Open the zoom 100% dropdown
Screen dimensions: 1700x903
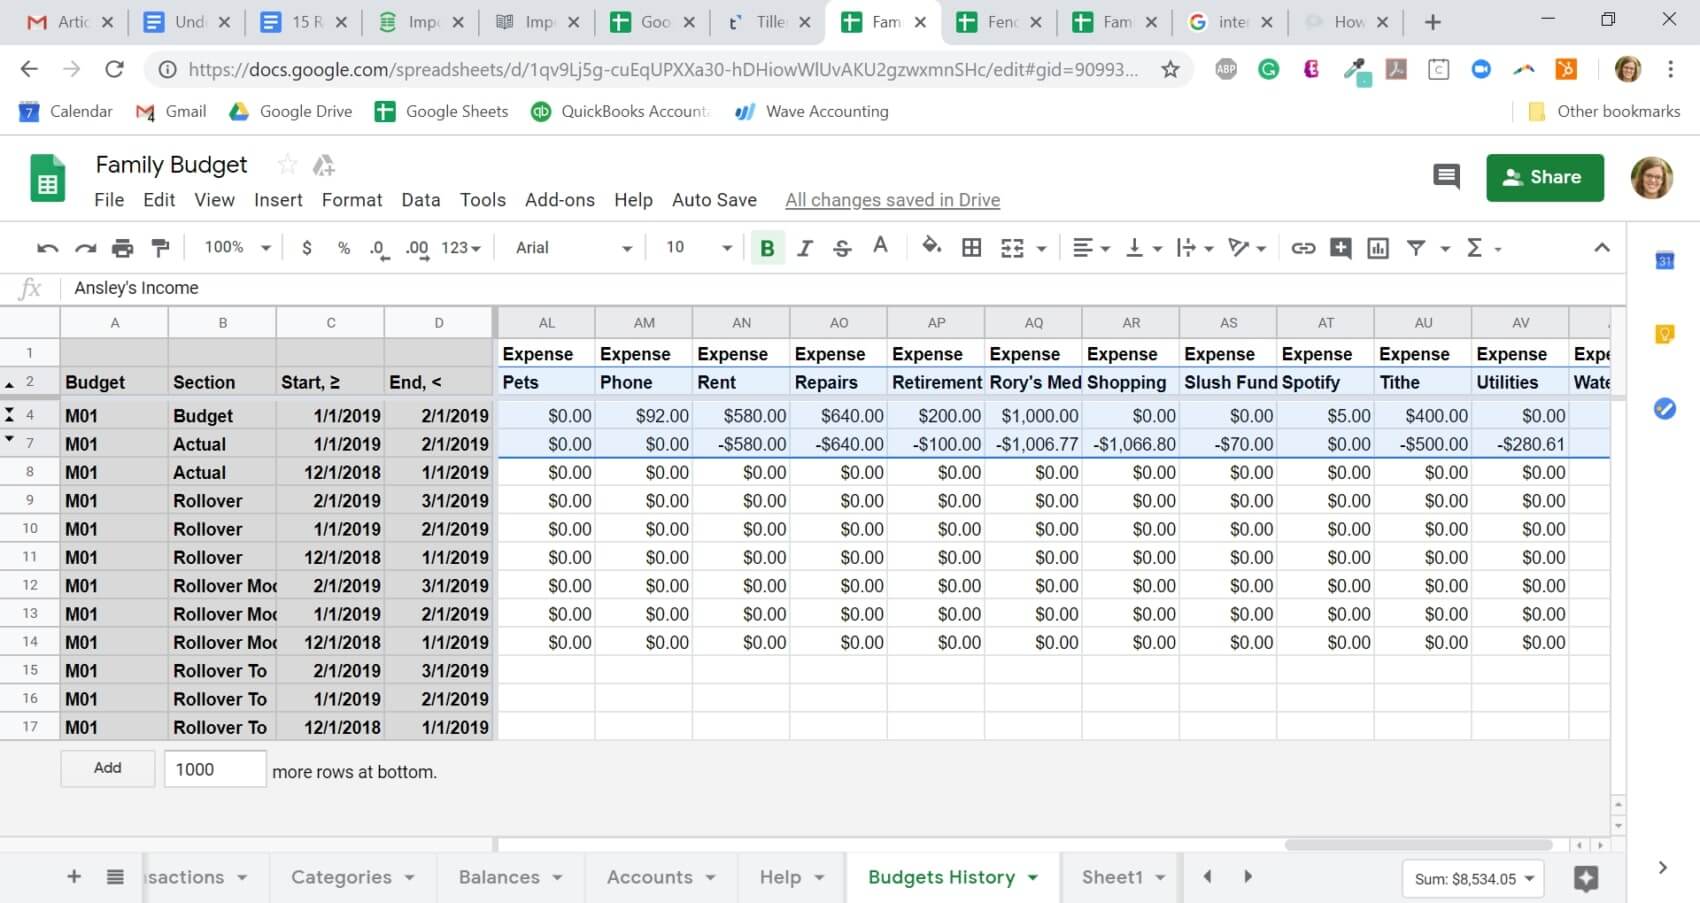tap(238, 248)
